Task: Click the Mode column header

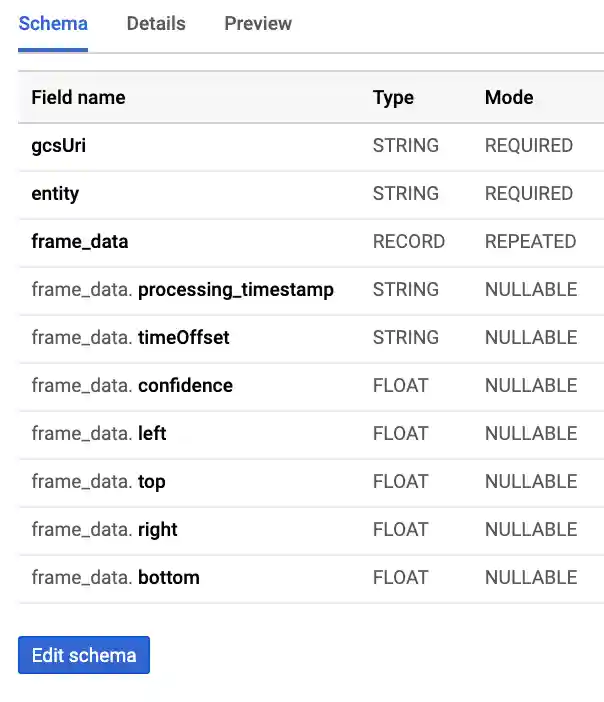Action: coord(509,98)
